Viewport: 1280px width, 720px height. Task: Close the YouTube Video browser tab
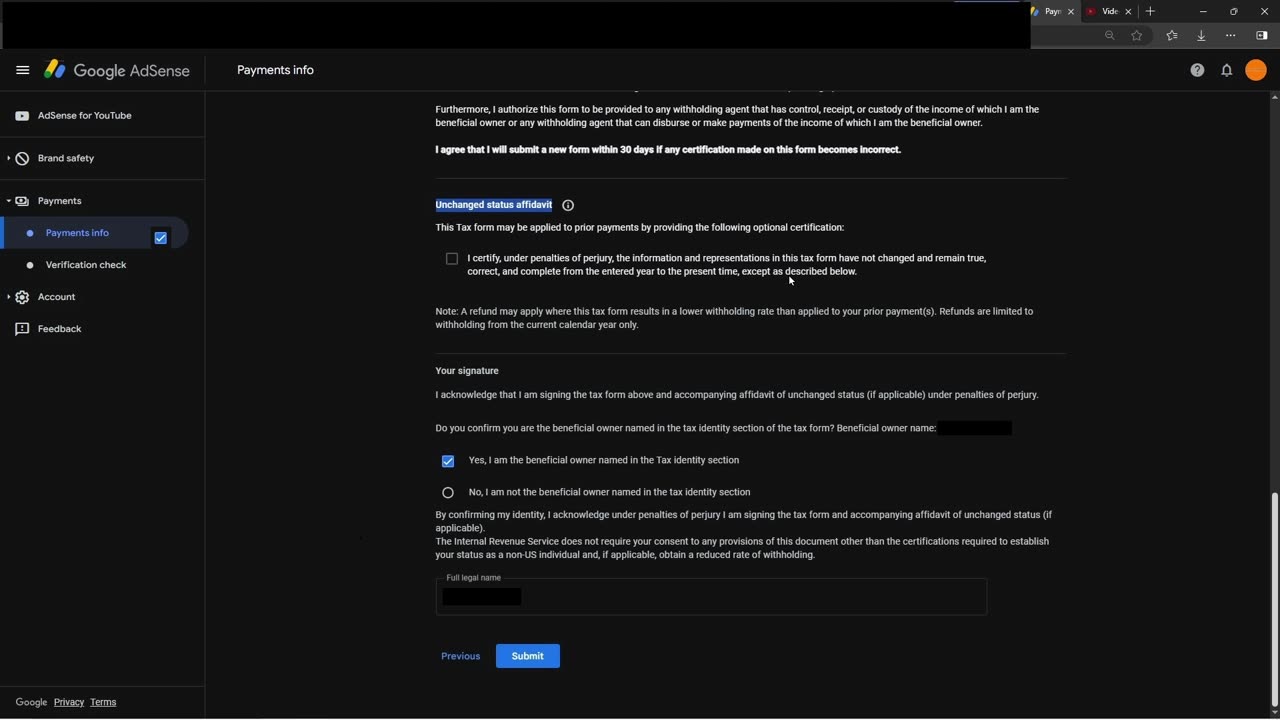pos(1128,12)
